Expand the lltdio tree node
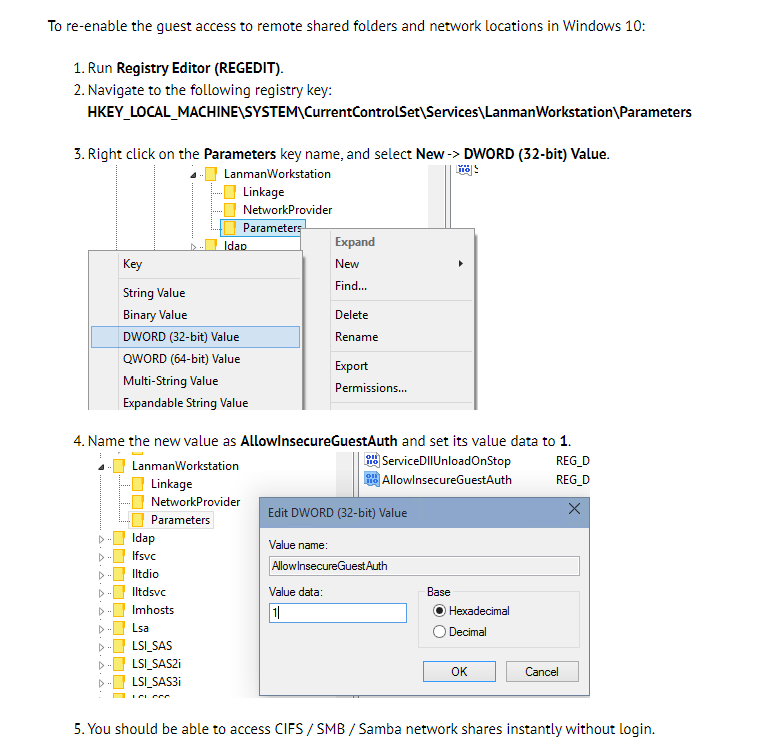783x755 pixels. (101, 575)
